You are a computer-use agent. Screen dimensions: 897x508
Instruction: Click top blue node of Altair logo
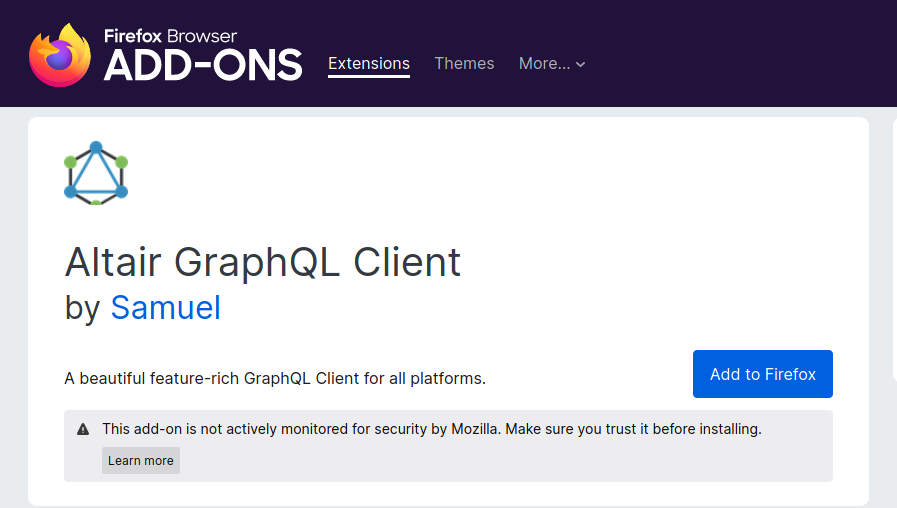click(96, 148)
